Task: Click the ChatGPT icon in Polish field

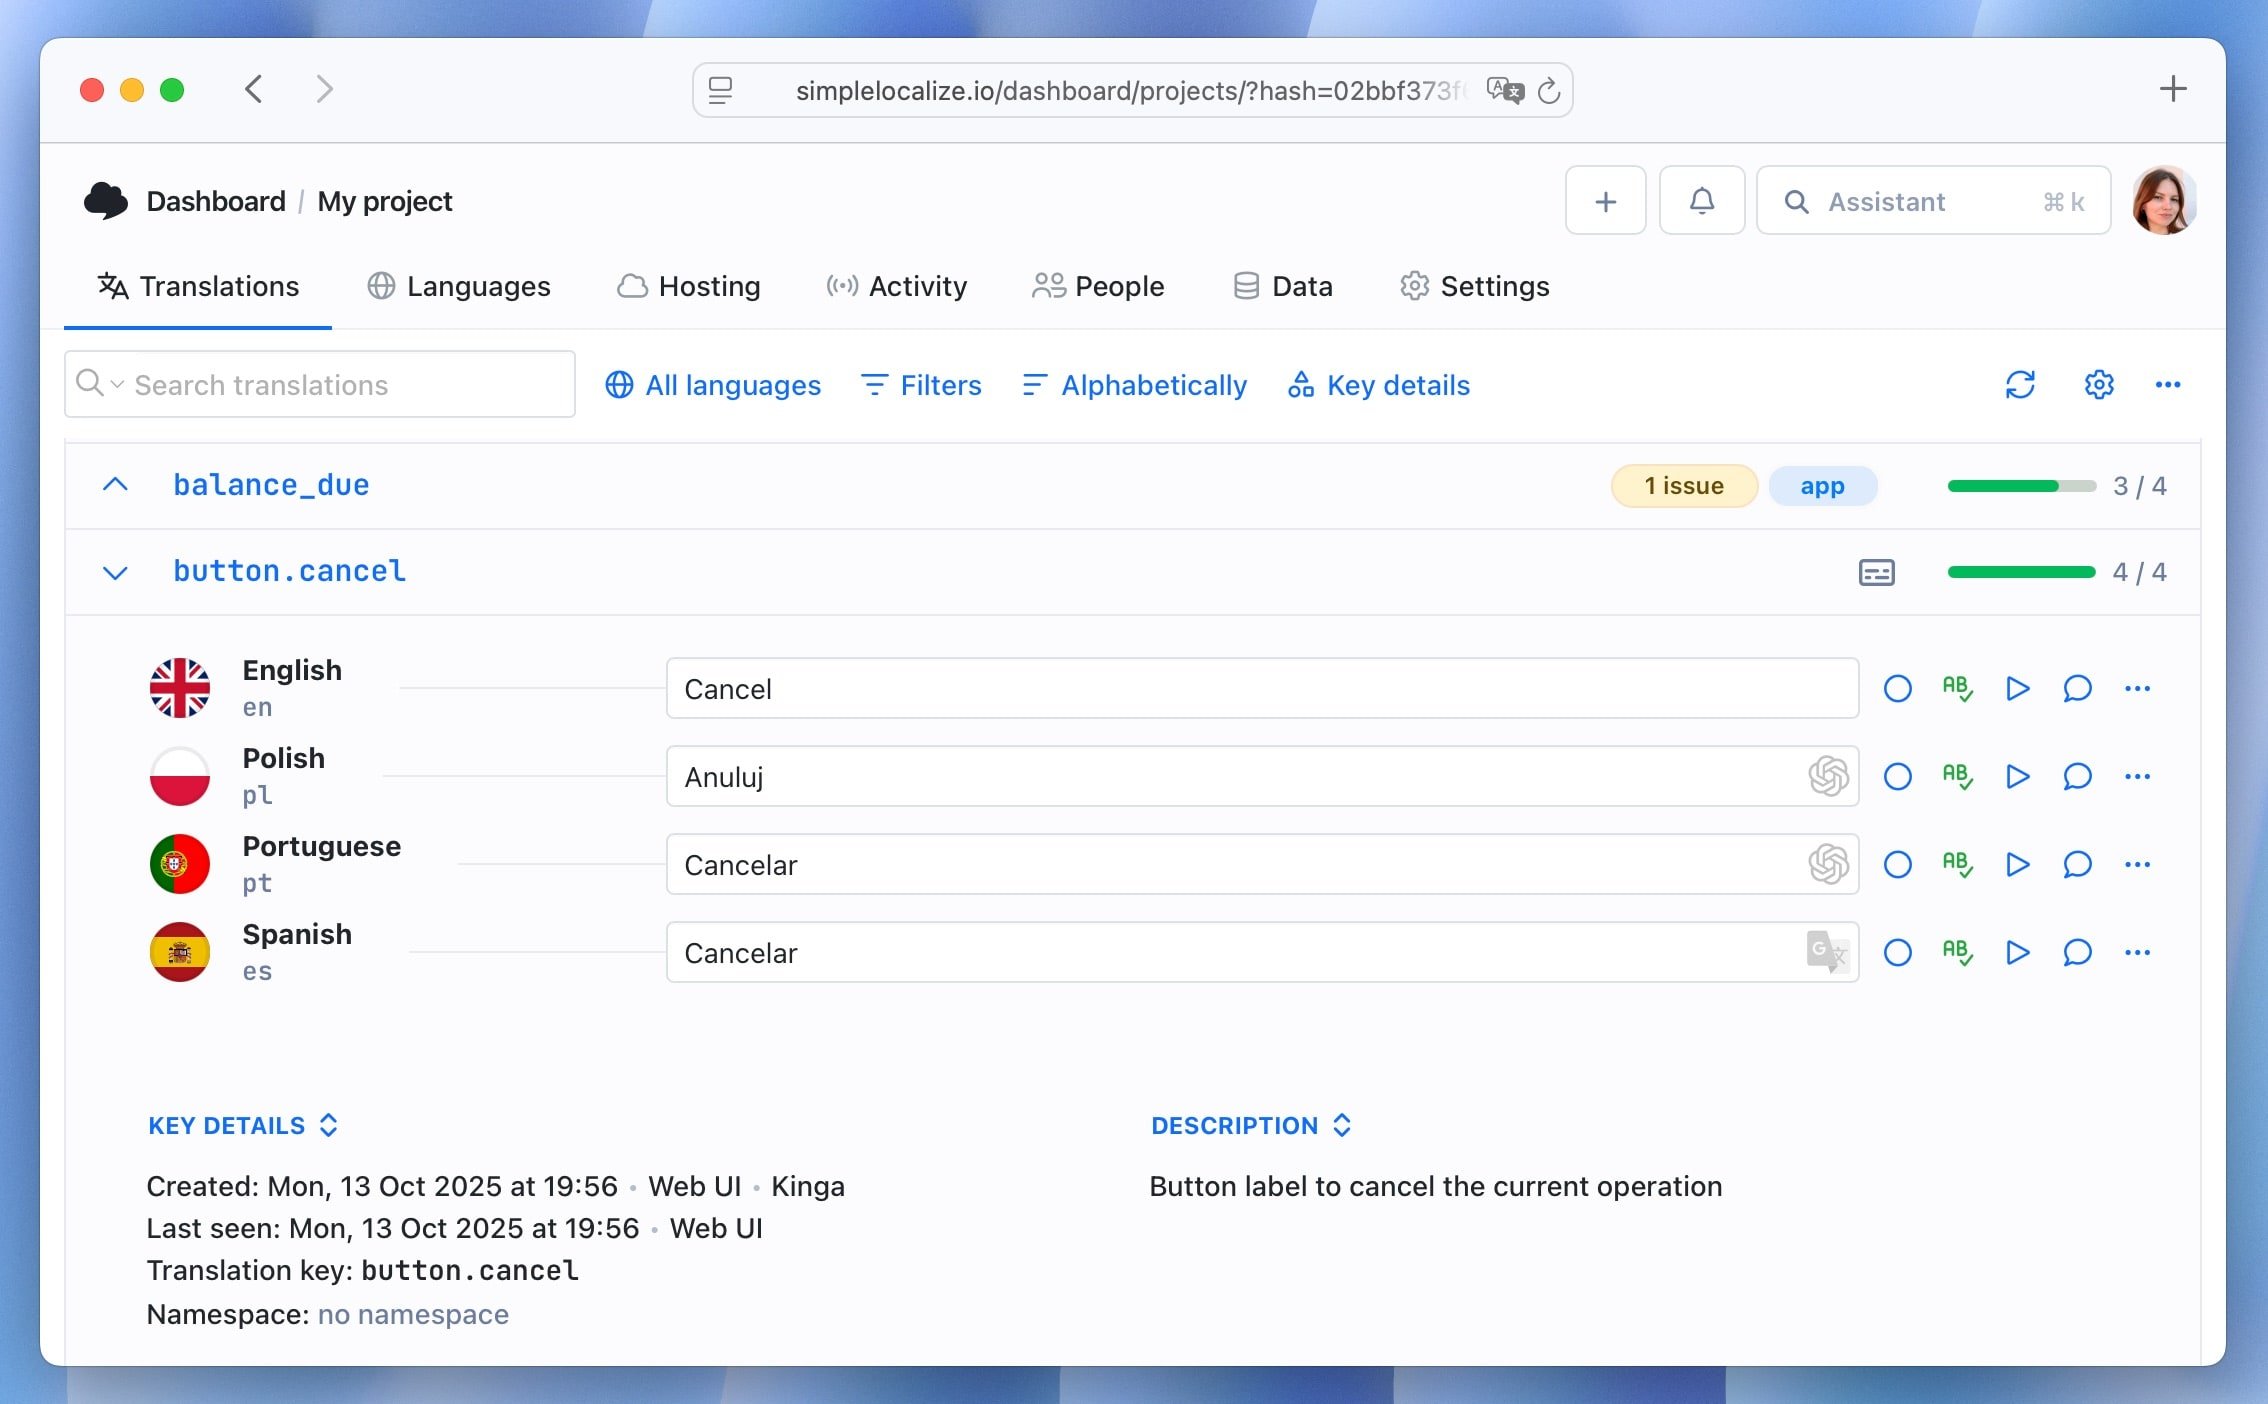Action: point(1828,776)
